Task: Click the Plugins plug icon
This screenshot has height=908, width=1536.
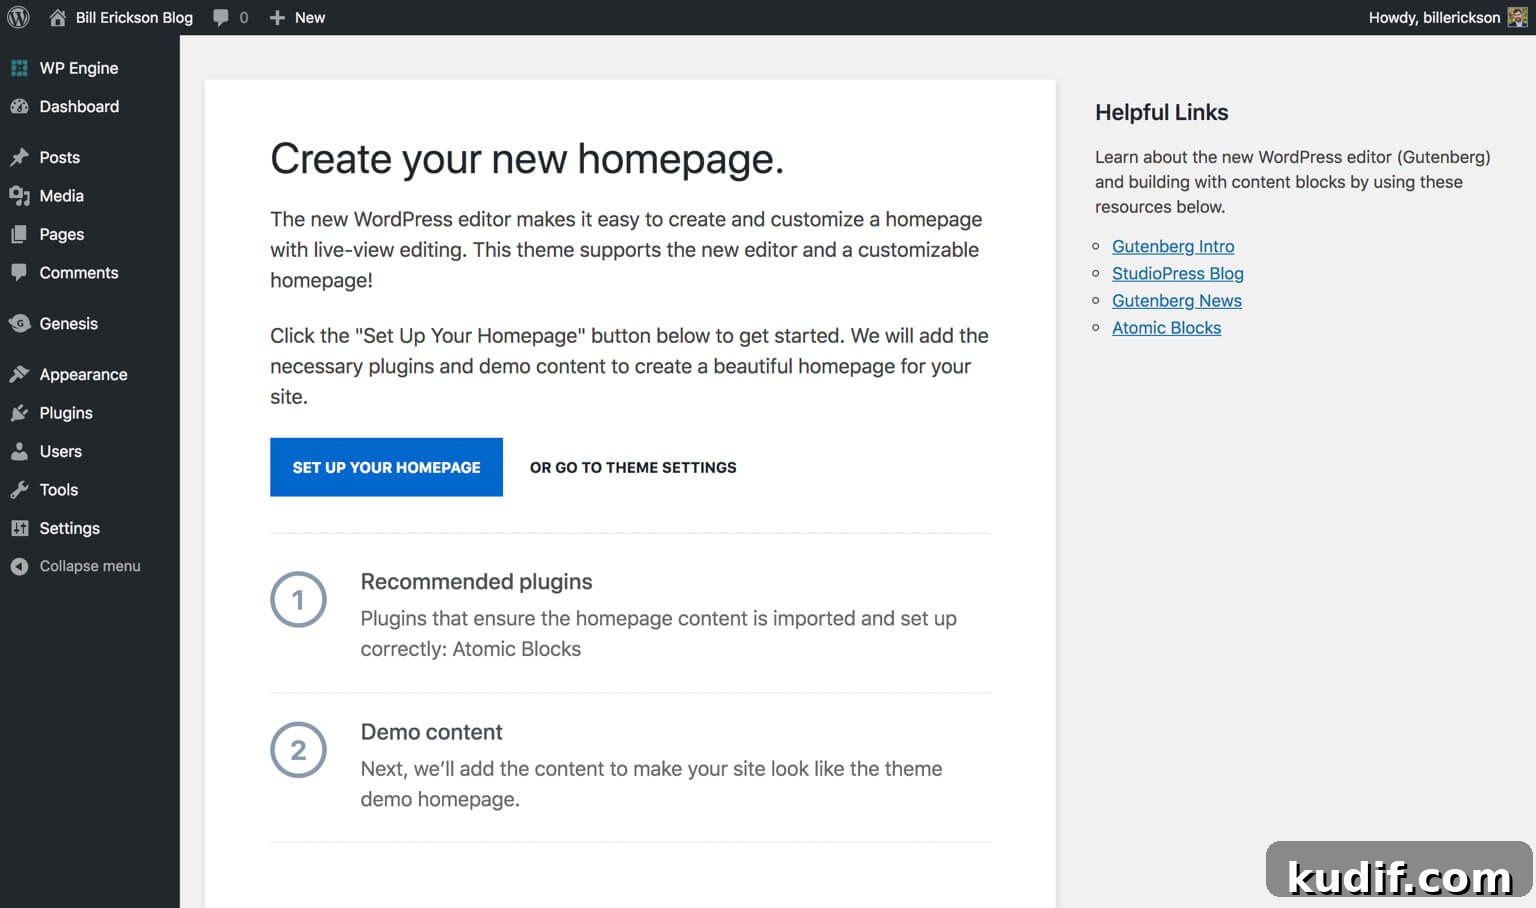Action: tap(19, 413)
